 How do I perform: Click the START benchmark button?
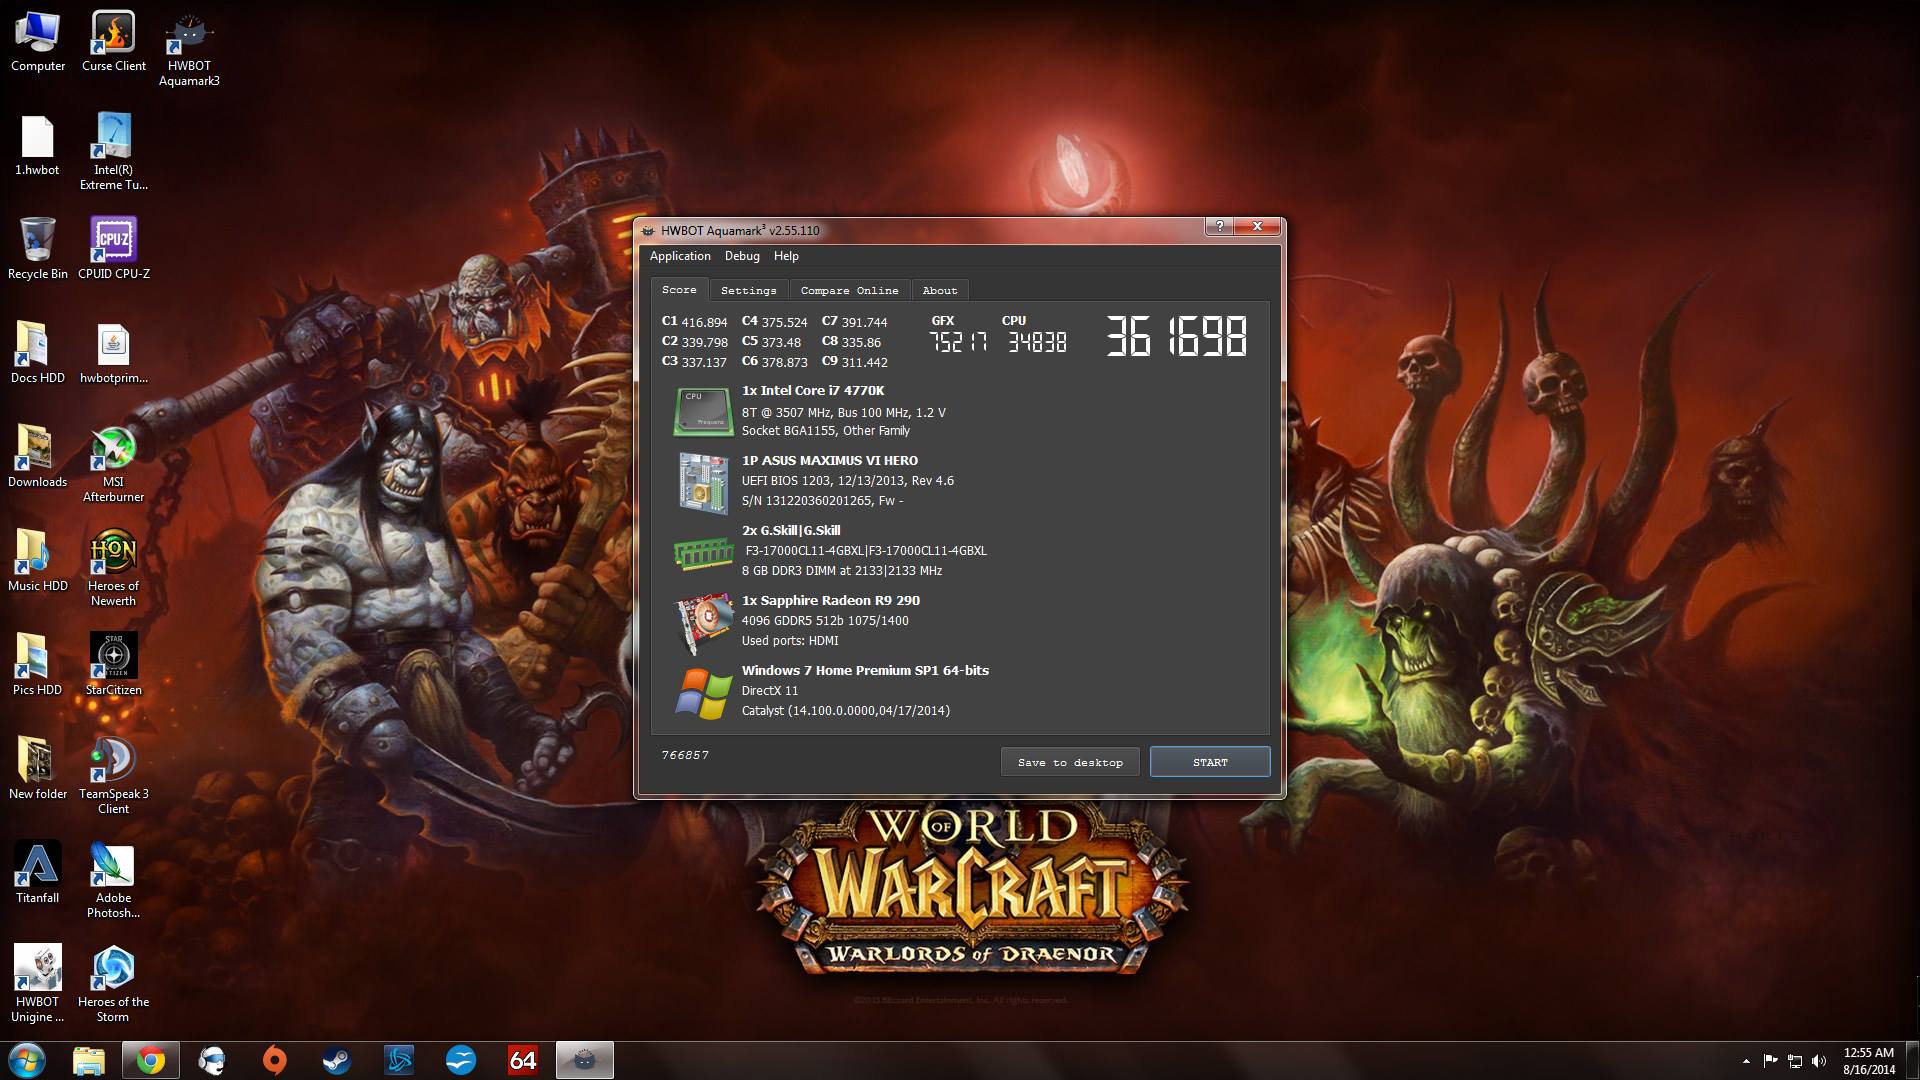1210,762
